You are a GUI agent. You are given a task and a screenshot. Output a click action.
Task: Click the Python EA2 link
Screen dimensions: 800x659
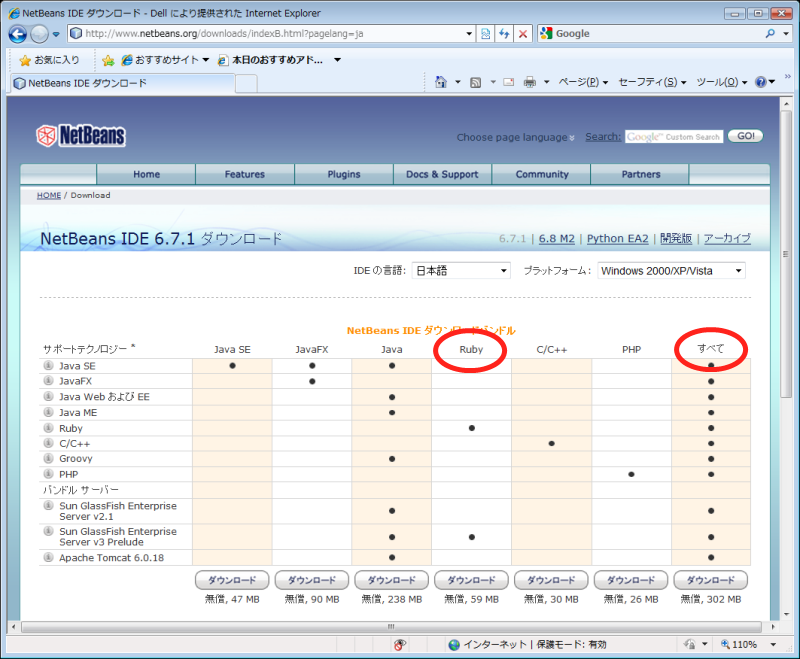(617, 239)
